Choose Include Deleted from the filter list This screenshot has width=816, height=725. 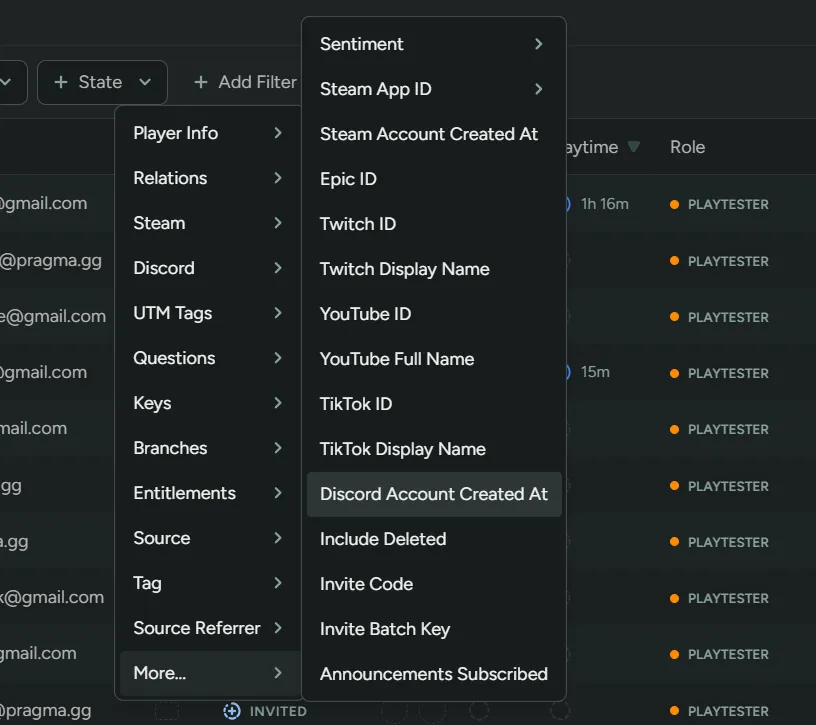383,539
